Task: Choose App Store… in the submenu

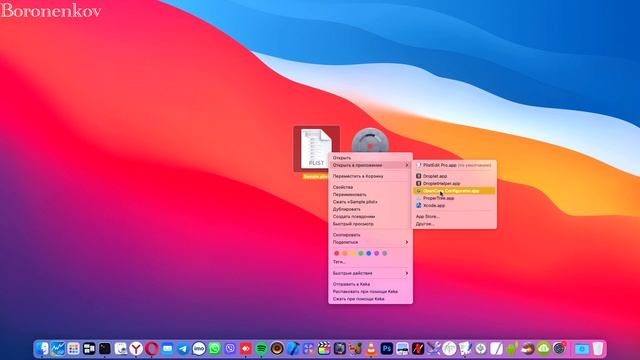Action: pyautogui.click(x=454, y=216)
